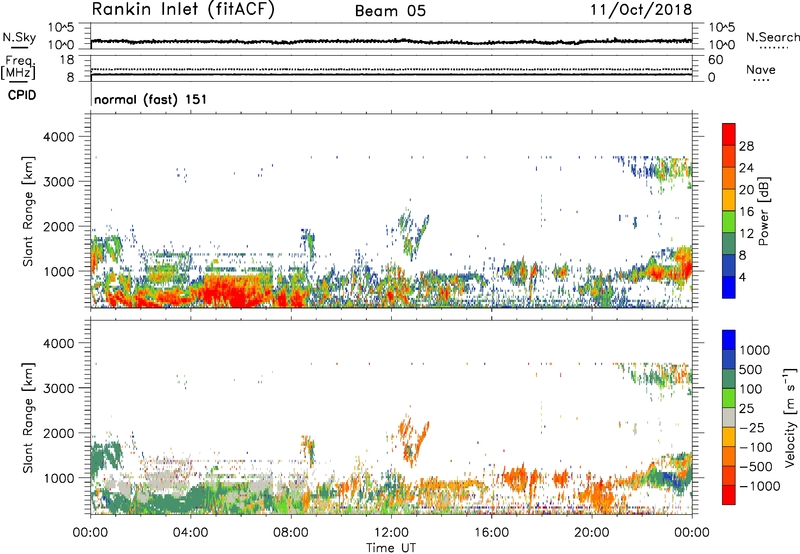Click the 4000 tick on the power panel
Screen dimensions: 800x554
coord(59,137)
